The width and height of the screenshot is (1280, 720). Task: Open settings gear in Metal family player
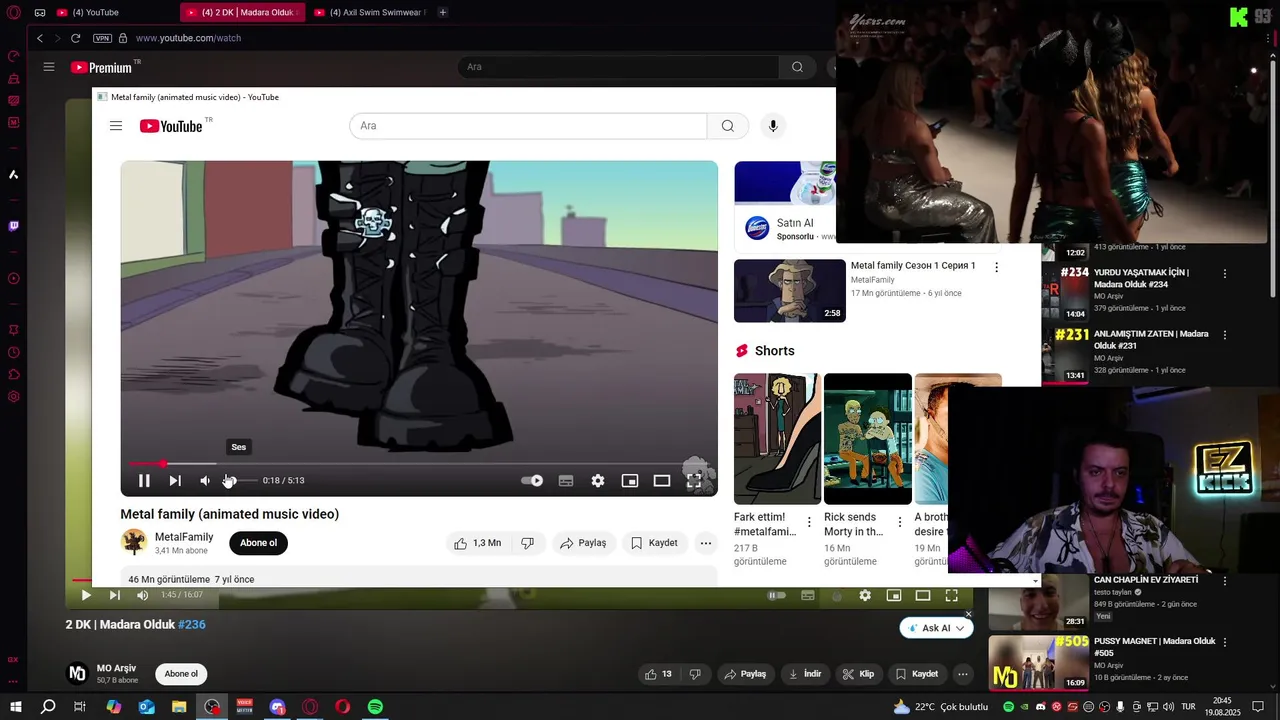598,481
